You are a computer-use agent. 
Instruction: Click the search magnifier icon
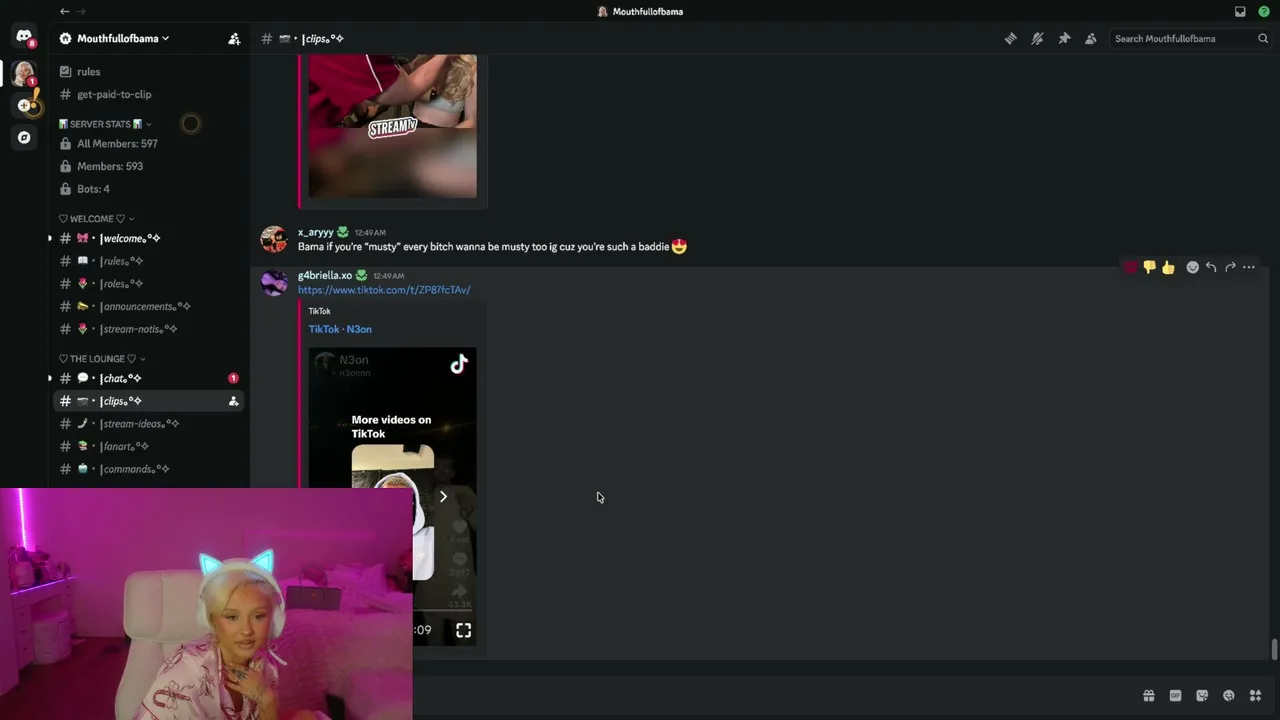[1263, 38]
